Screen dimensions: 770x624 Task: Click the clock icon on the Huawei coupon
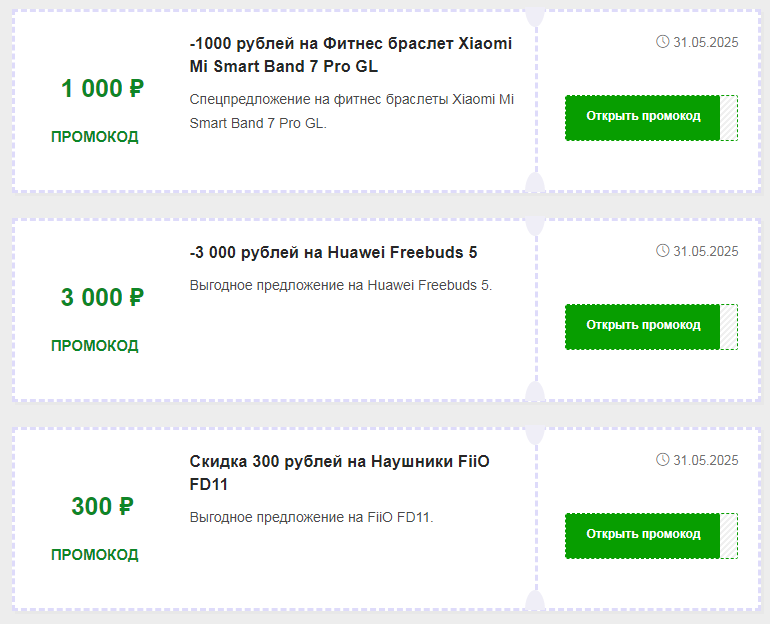tap(662, 251)
